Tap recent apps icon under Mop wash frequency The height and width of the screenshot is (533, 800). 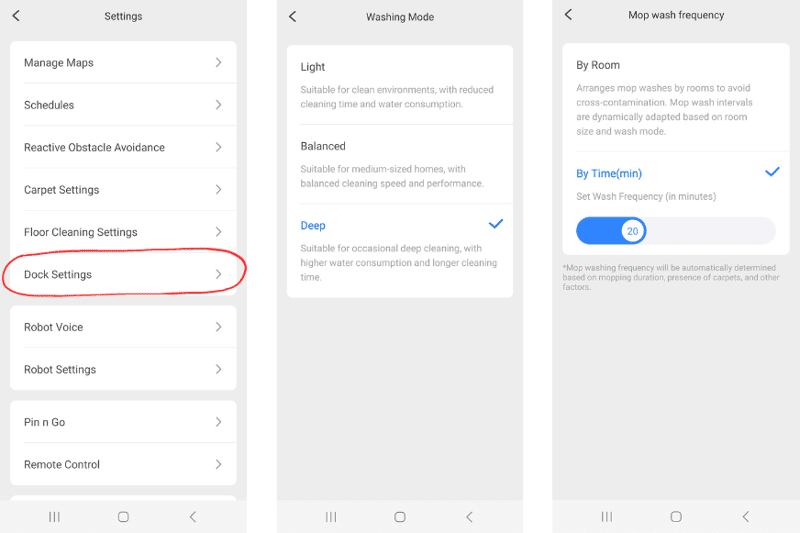click(x=607, y=517)
